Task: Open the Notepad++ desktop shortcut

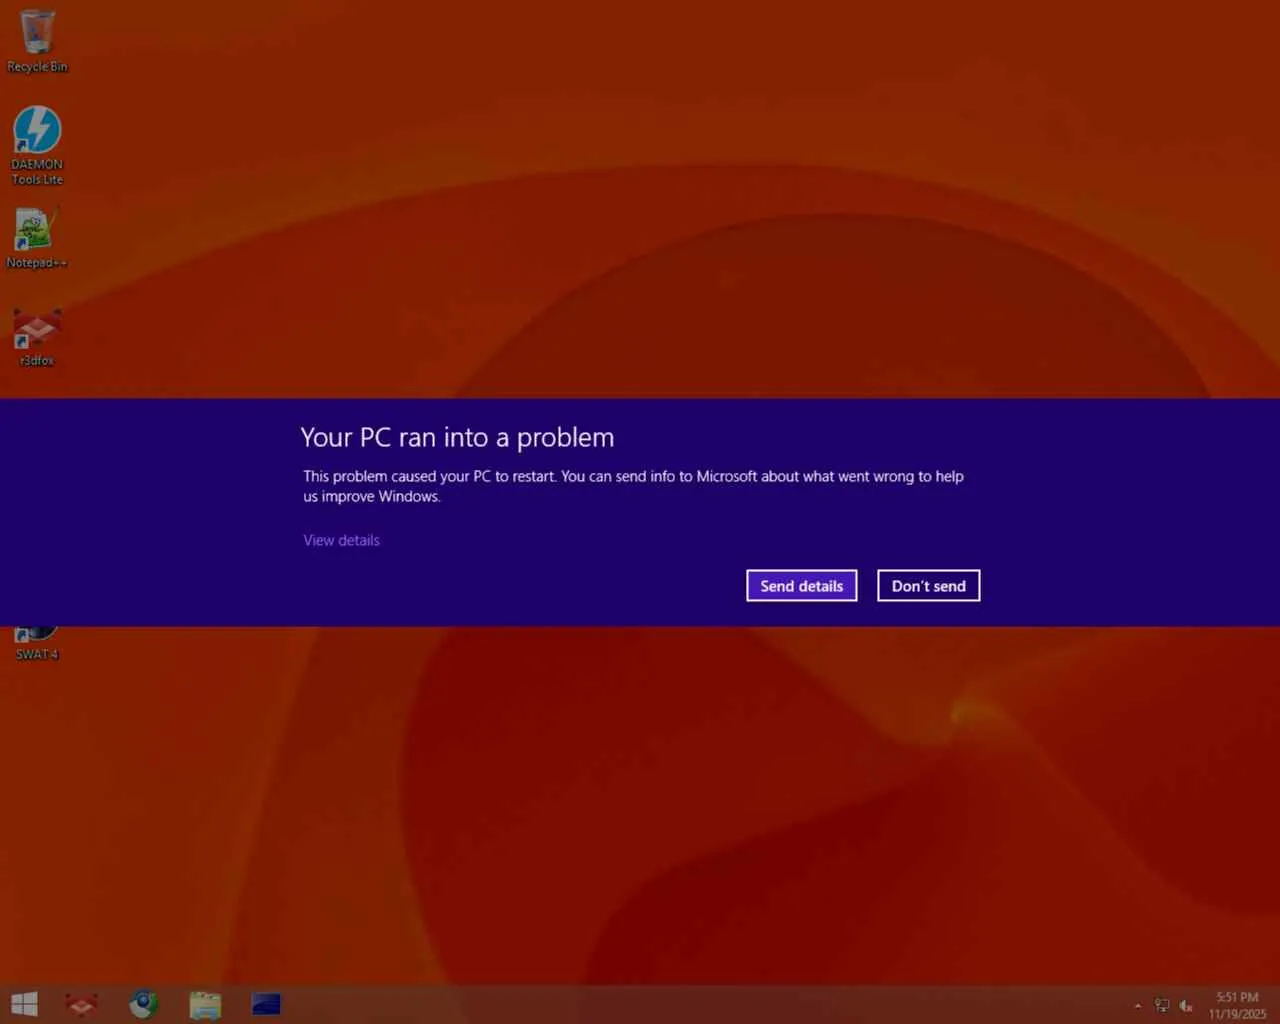Action: (x=37, y=238)
